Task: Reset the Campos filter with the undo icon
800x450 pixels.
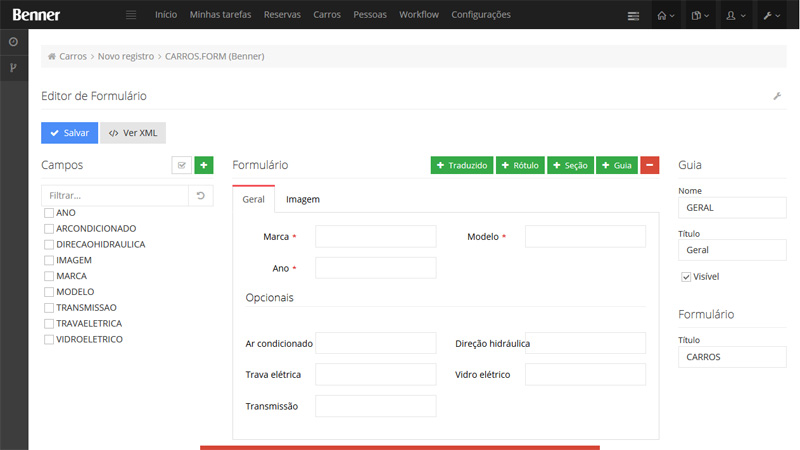Action: point(201,196)
